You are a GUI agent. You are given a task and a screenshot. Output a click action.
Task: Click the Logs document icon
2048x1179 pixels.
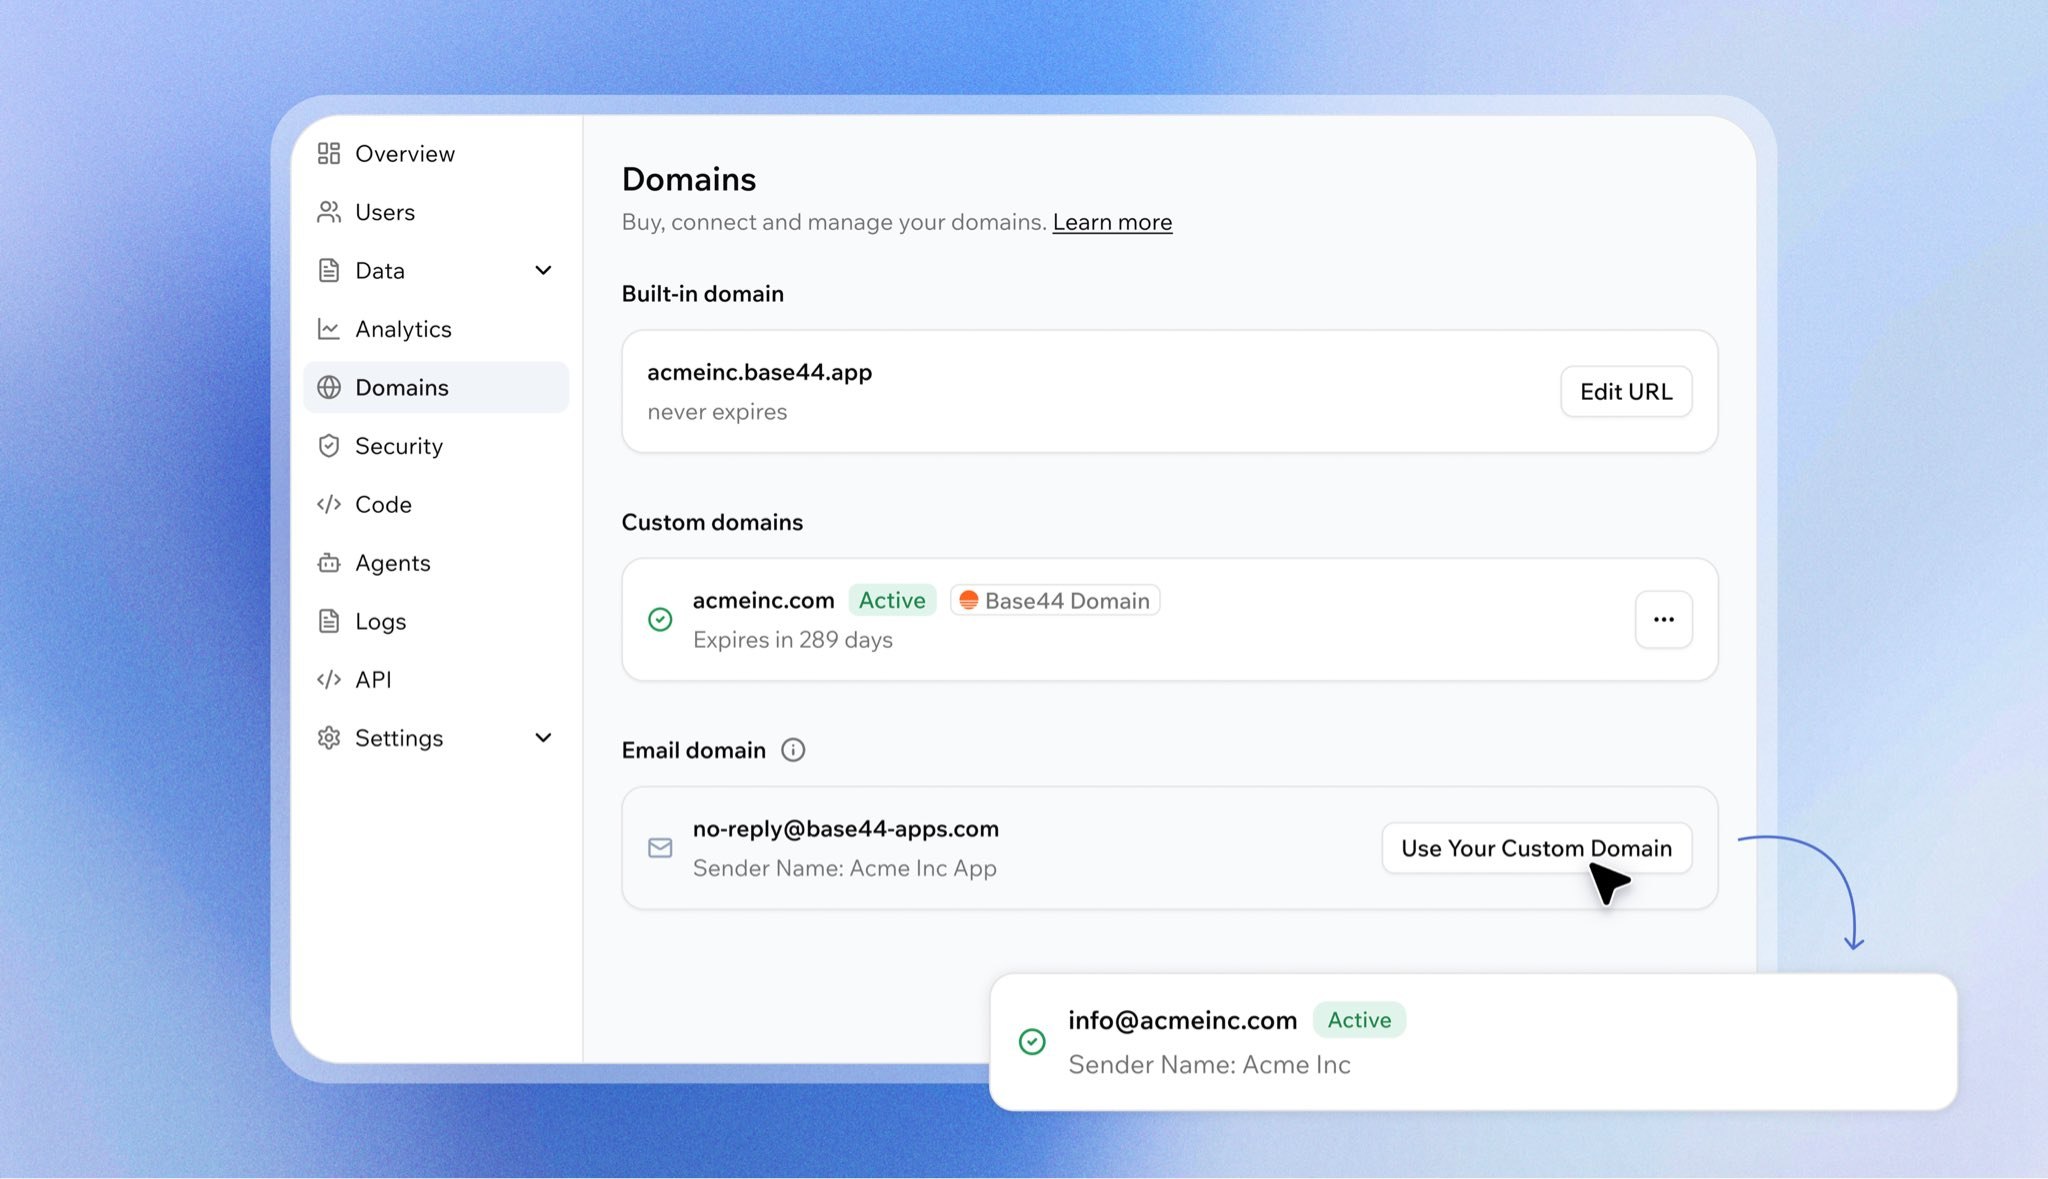(329, 621)
